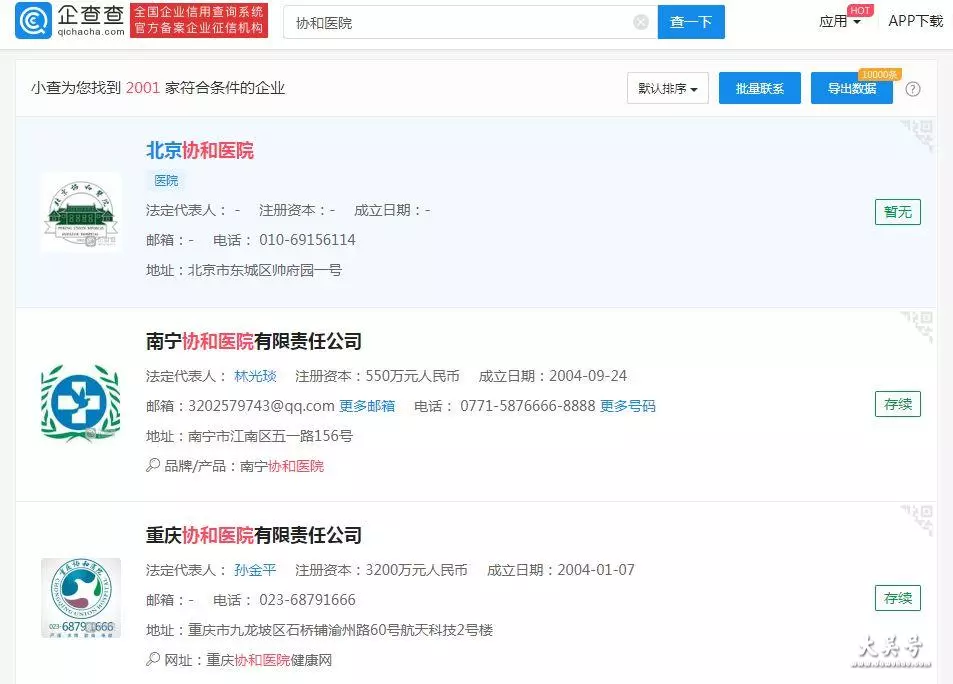Open website link 重庆协和医院健康网
The height and width of the screenshot is (684, 953).
coord(269,660)
